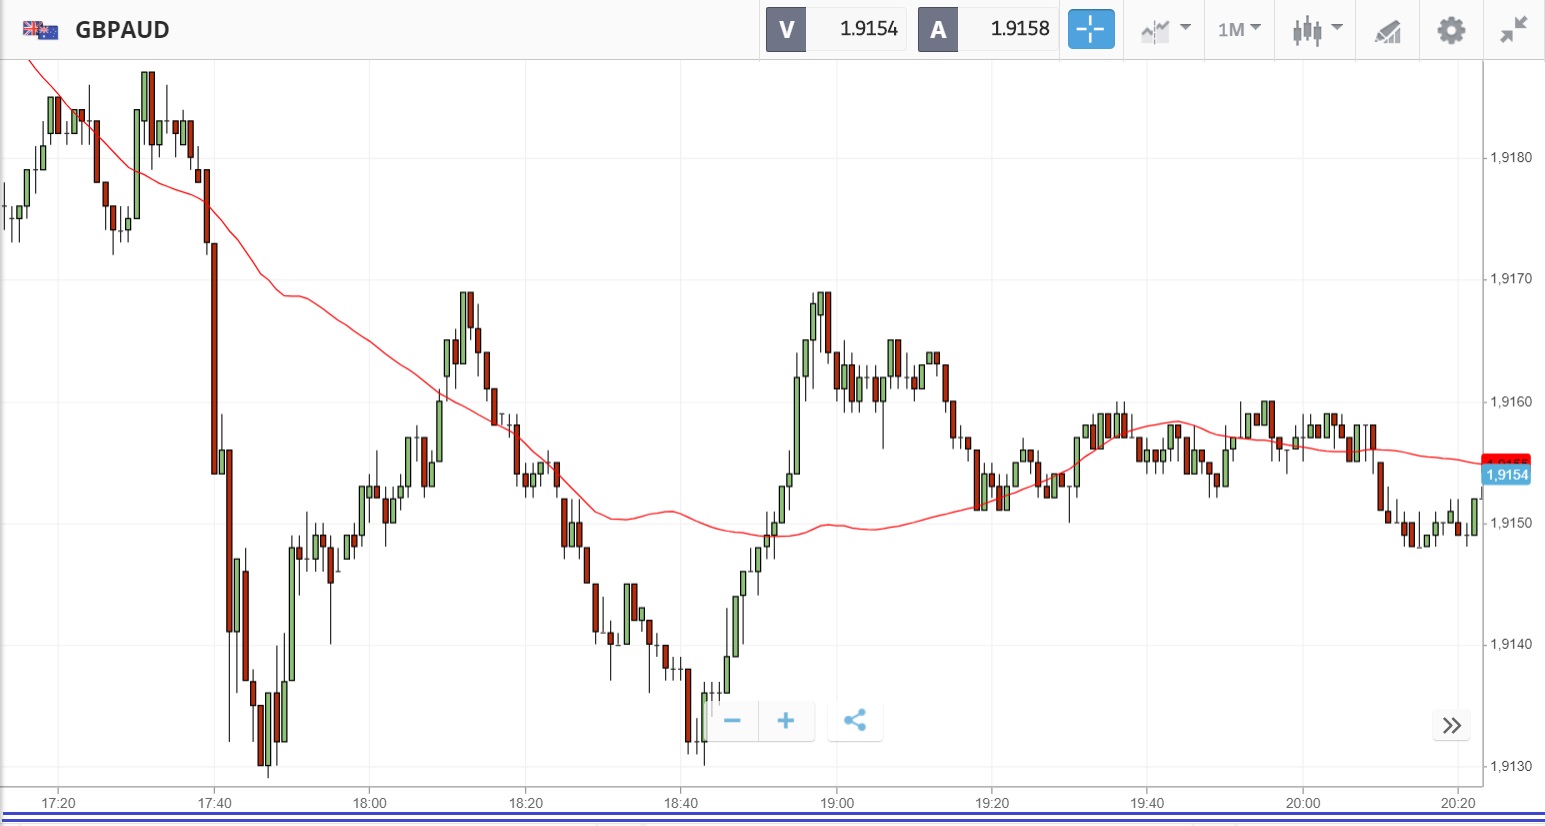1545x826 pixels.
Task: Open chart settings gear
Action: pyautogui.click(x=1451, y=30)
